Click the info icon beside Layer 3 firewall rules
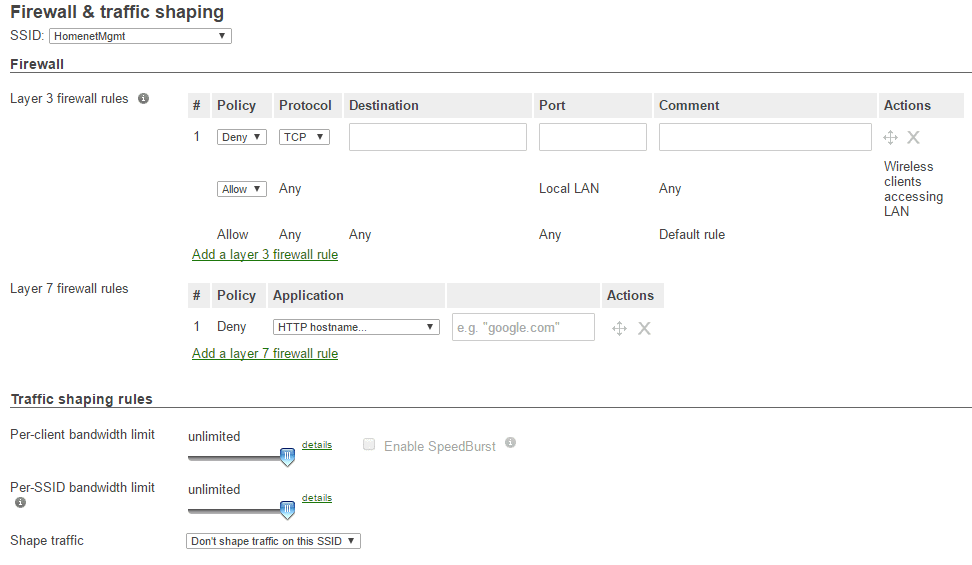The image size is (972, 565). coord(143,99)
